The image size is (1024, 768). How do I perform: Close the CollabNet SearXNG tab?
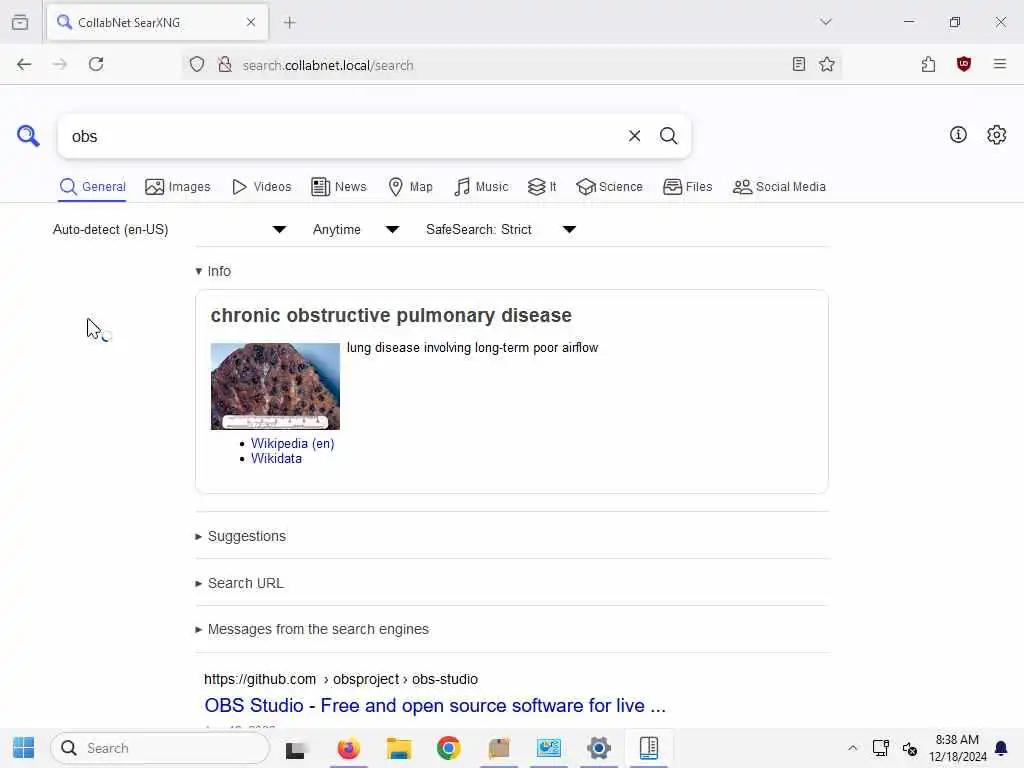click(x=251, y=22)
